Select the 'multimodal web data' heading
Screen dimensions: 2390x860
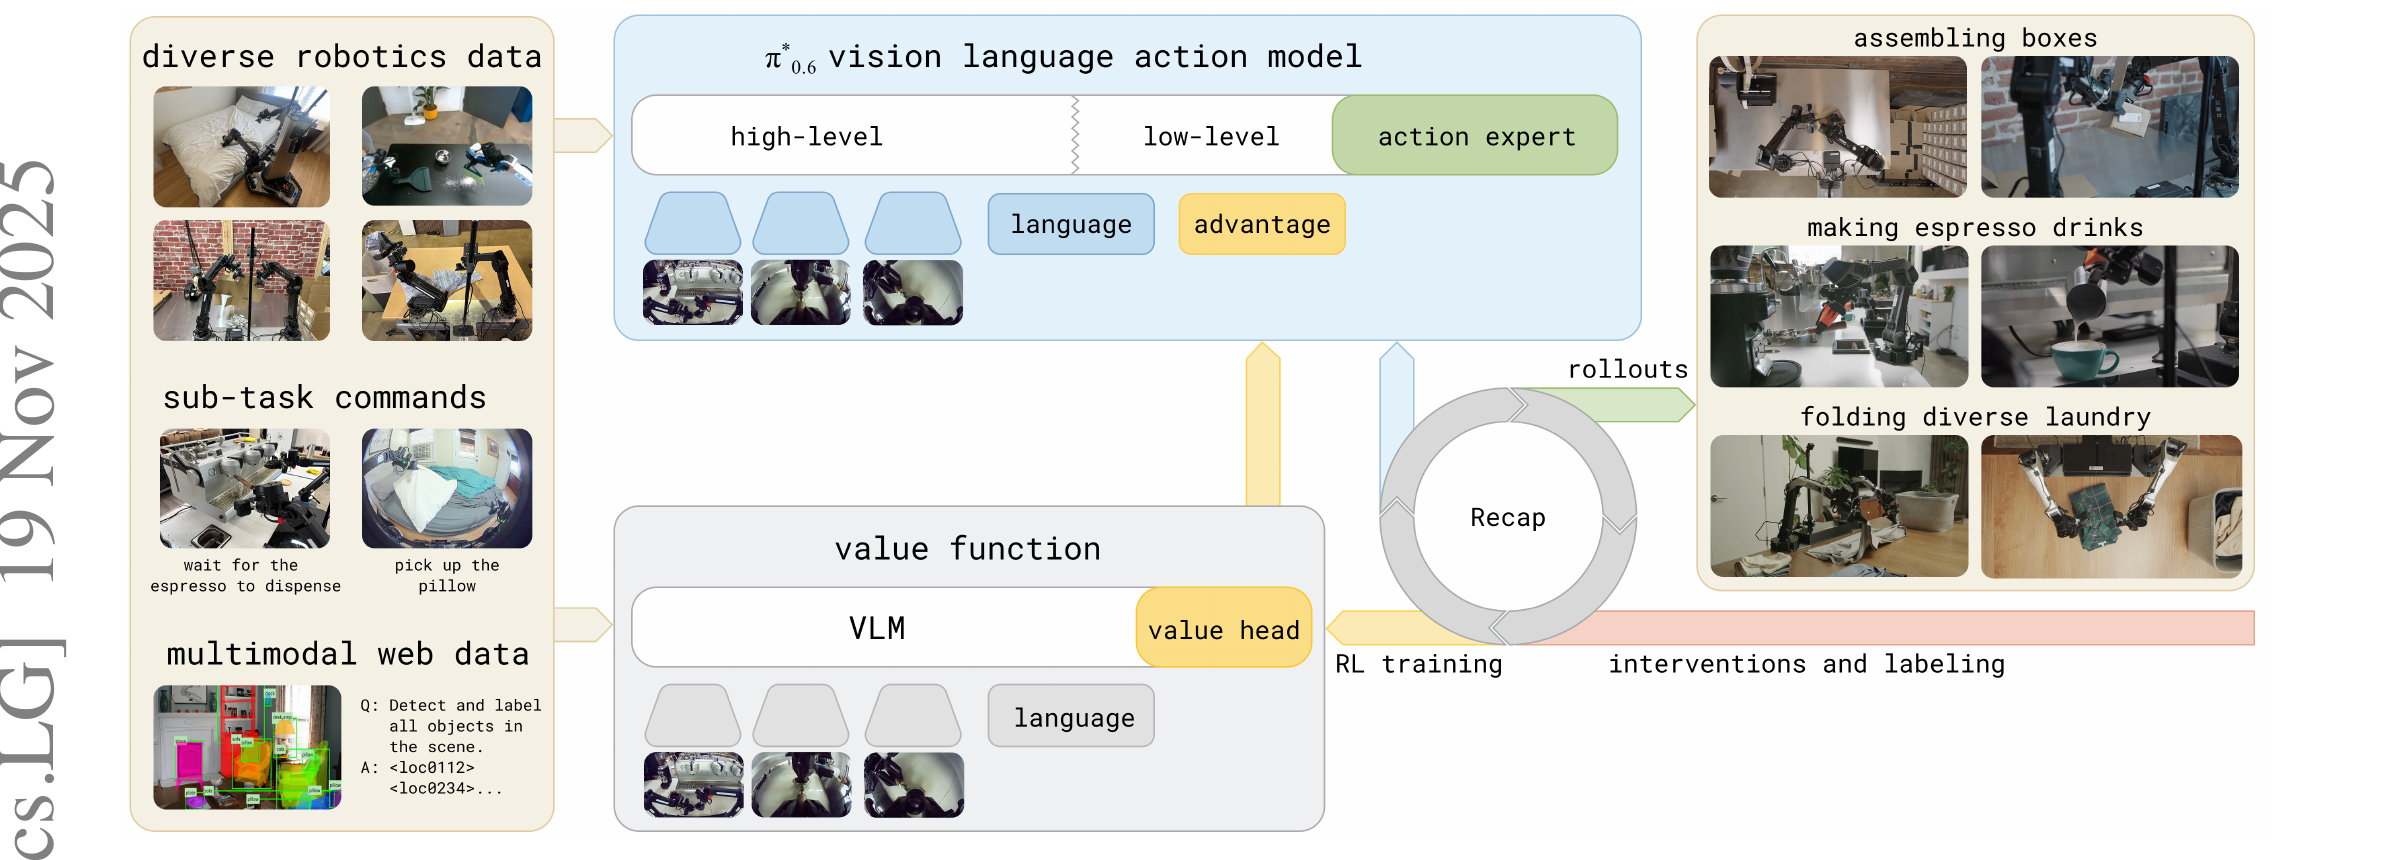[347, 653]
